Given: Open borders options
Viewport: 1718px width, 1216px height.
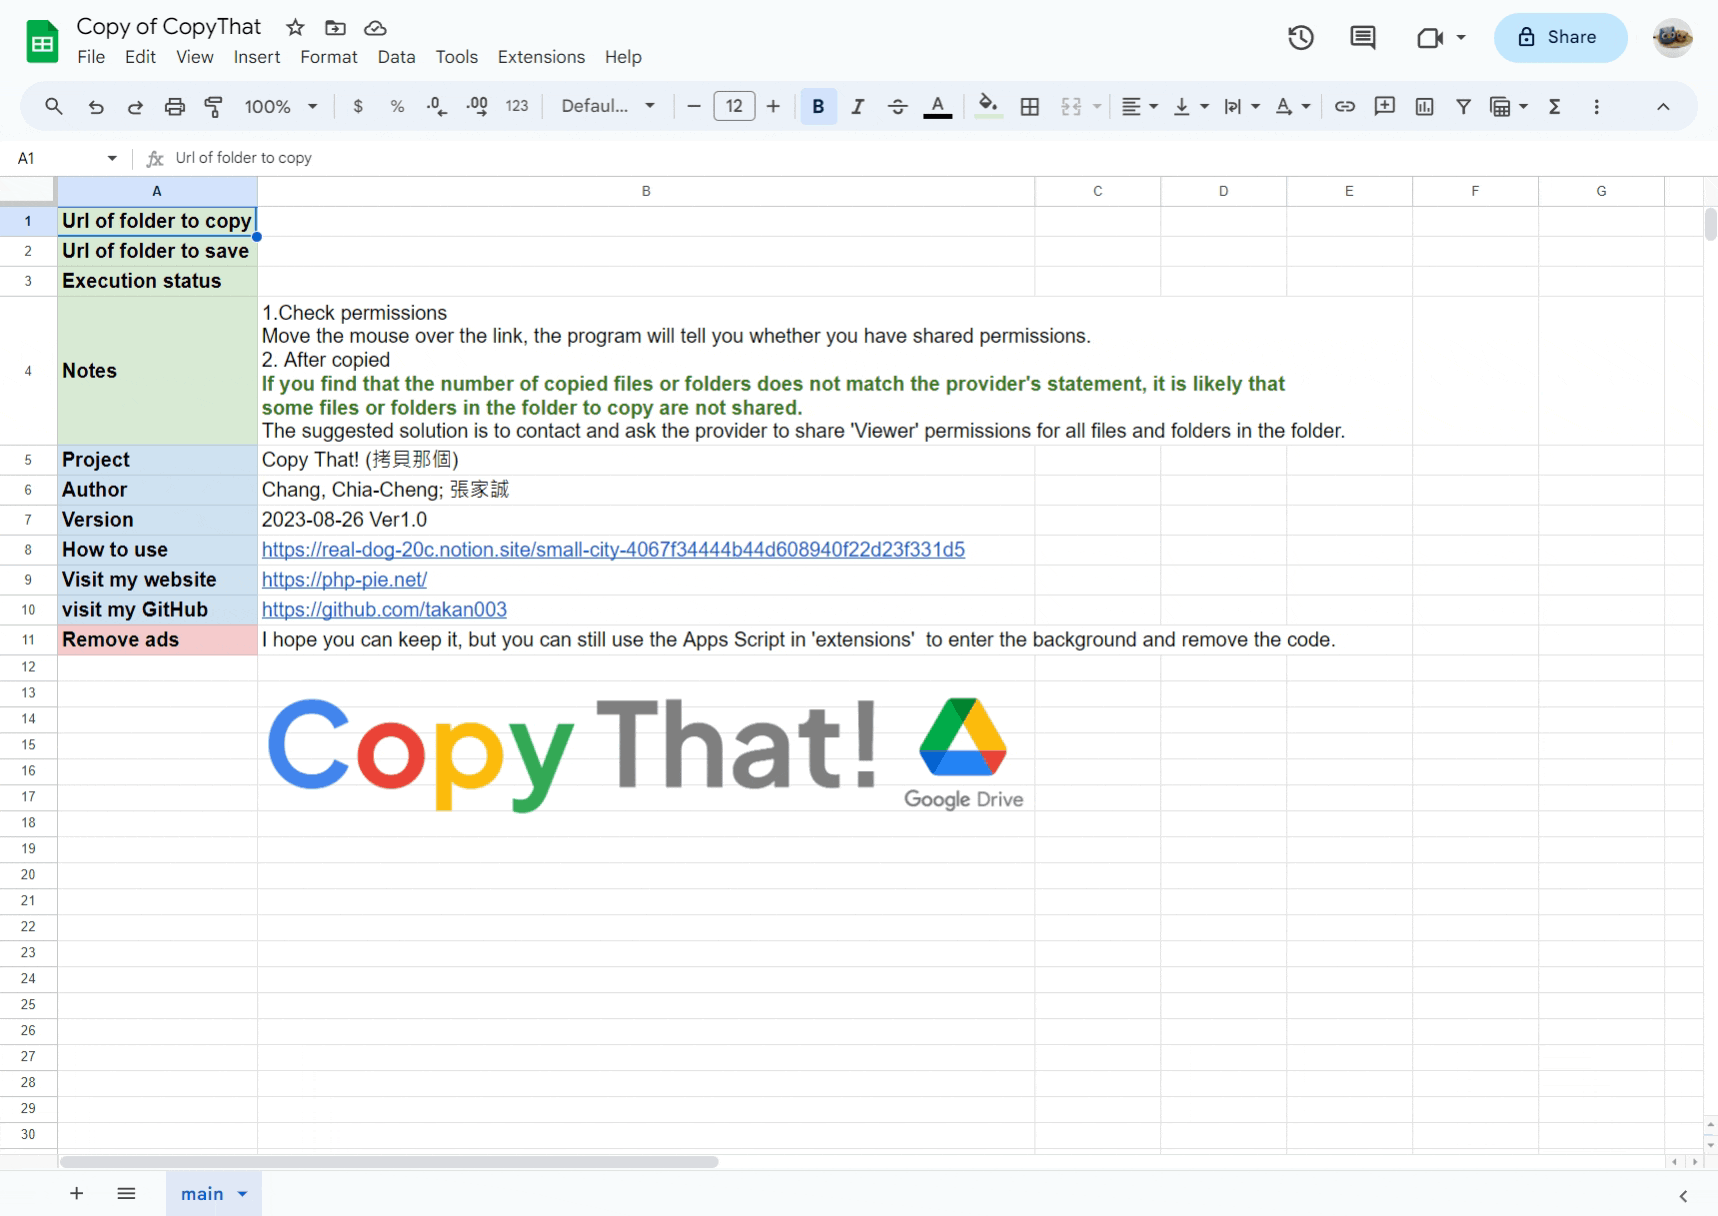Looking at the screenshot, I should tap(1030, 106).
